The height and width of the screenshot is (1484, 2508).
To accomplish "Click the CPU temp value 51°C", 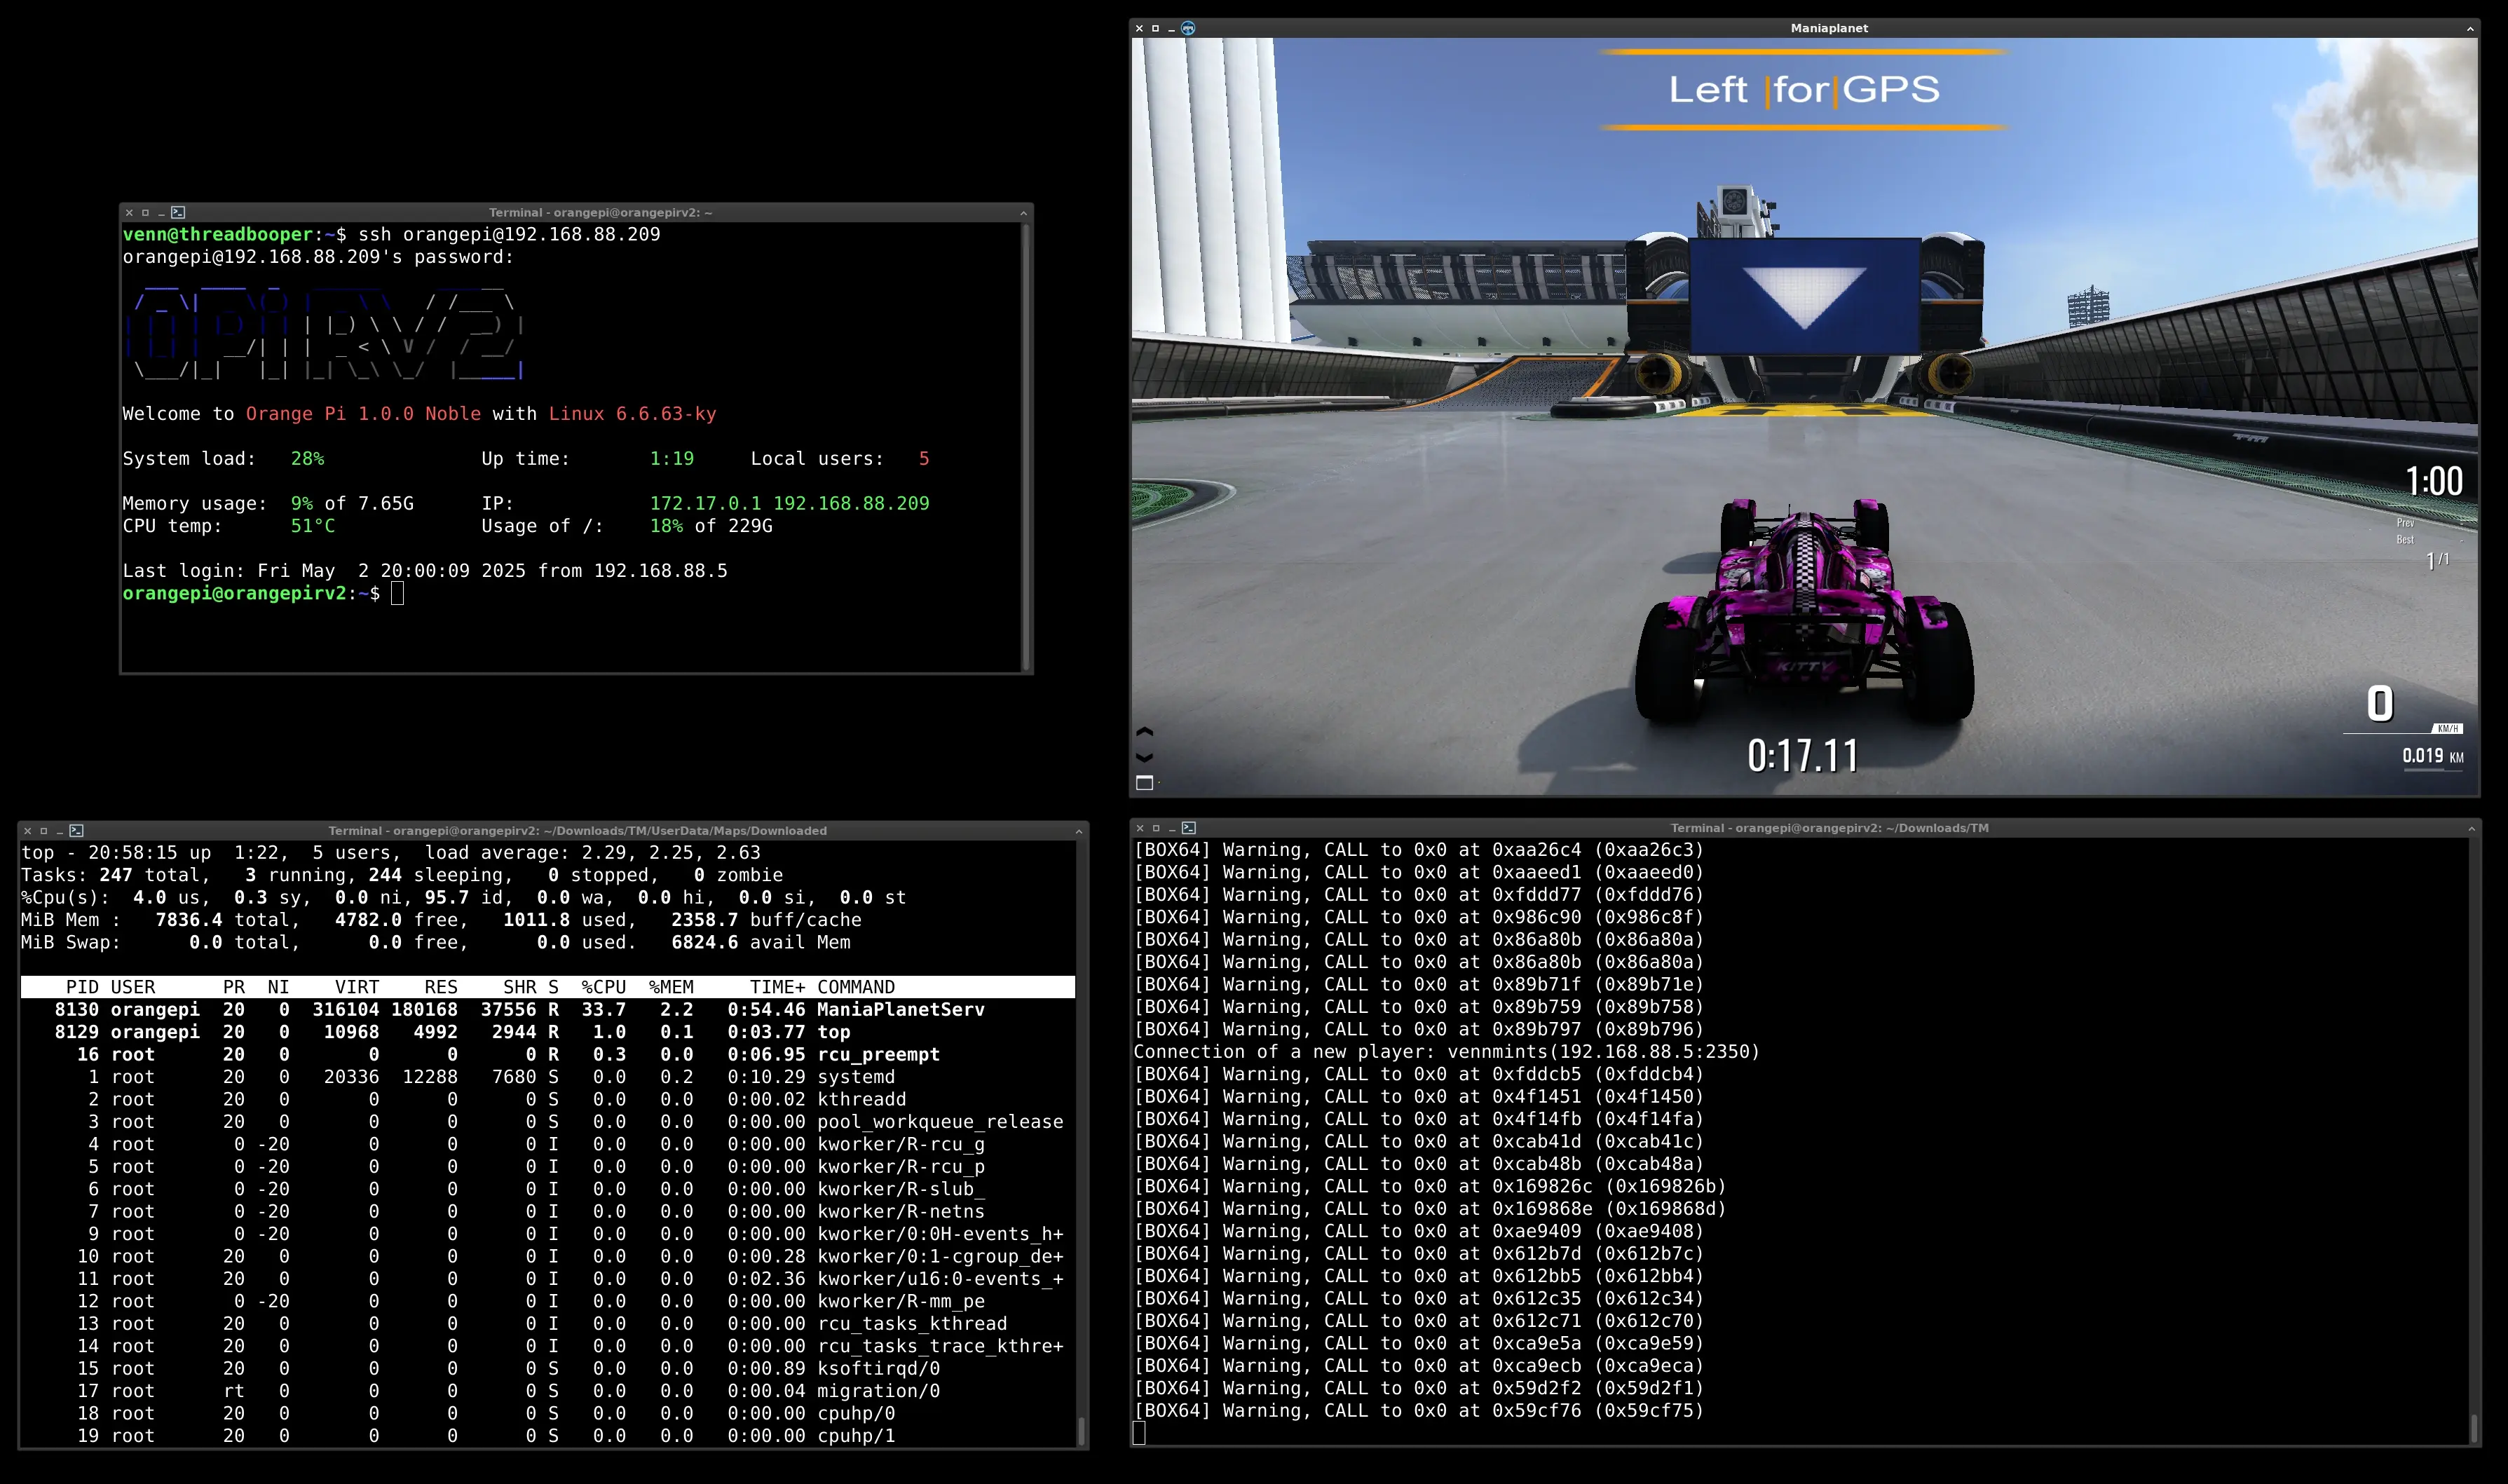I will coord(313,526).
